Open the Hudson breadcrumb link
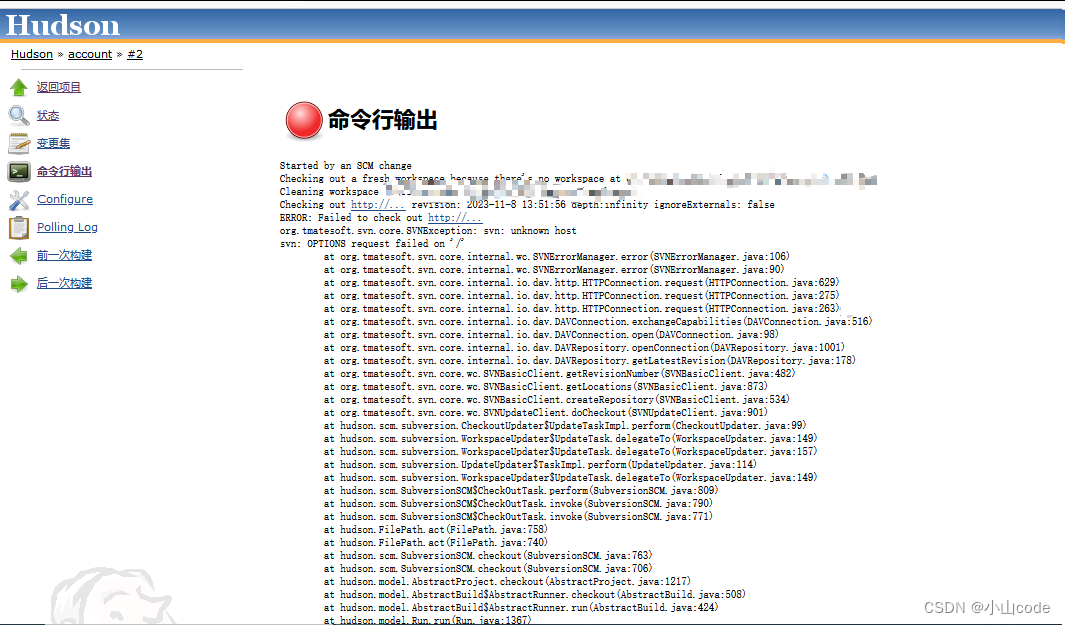 pos(32,54)
